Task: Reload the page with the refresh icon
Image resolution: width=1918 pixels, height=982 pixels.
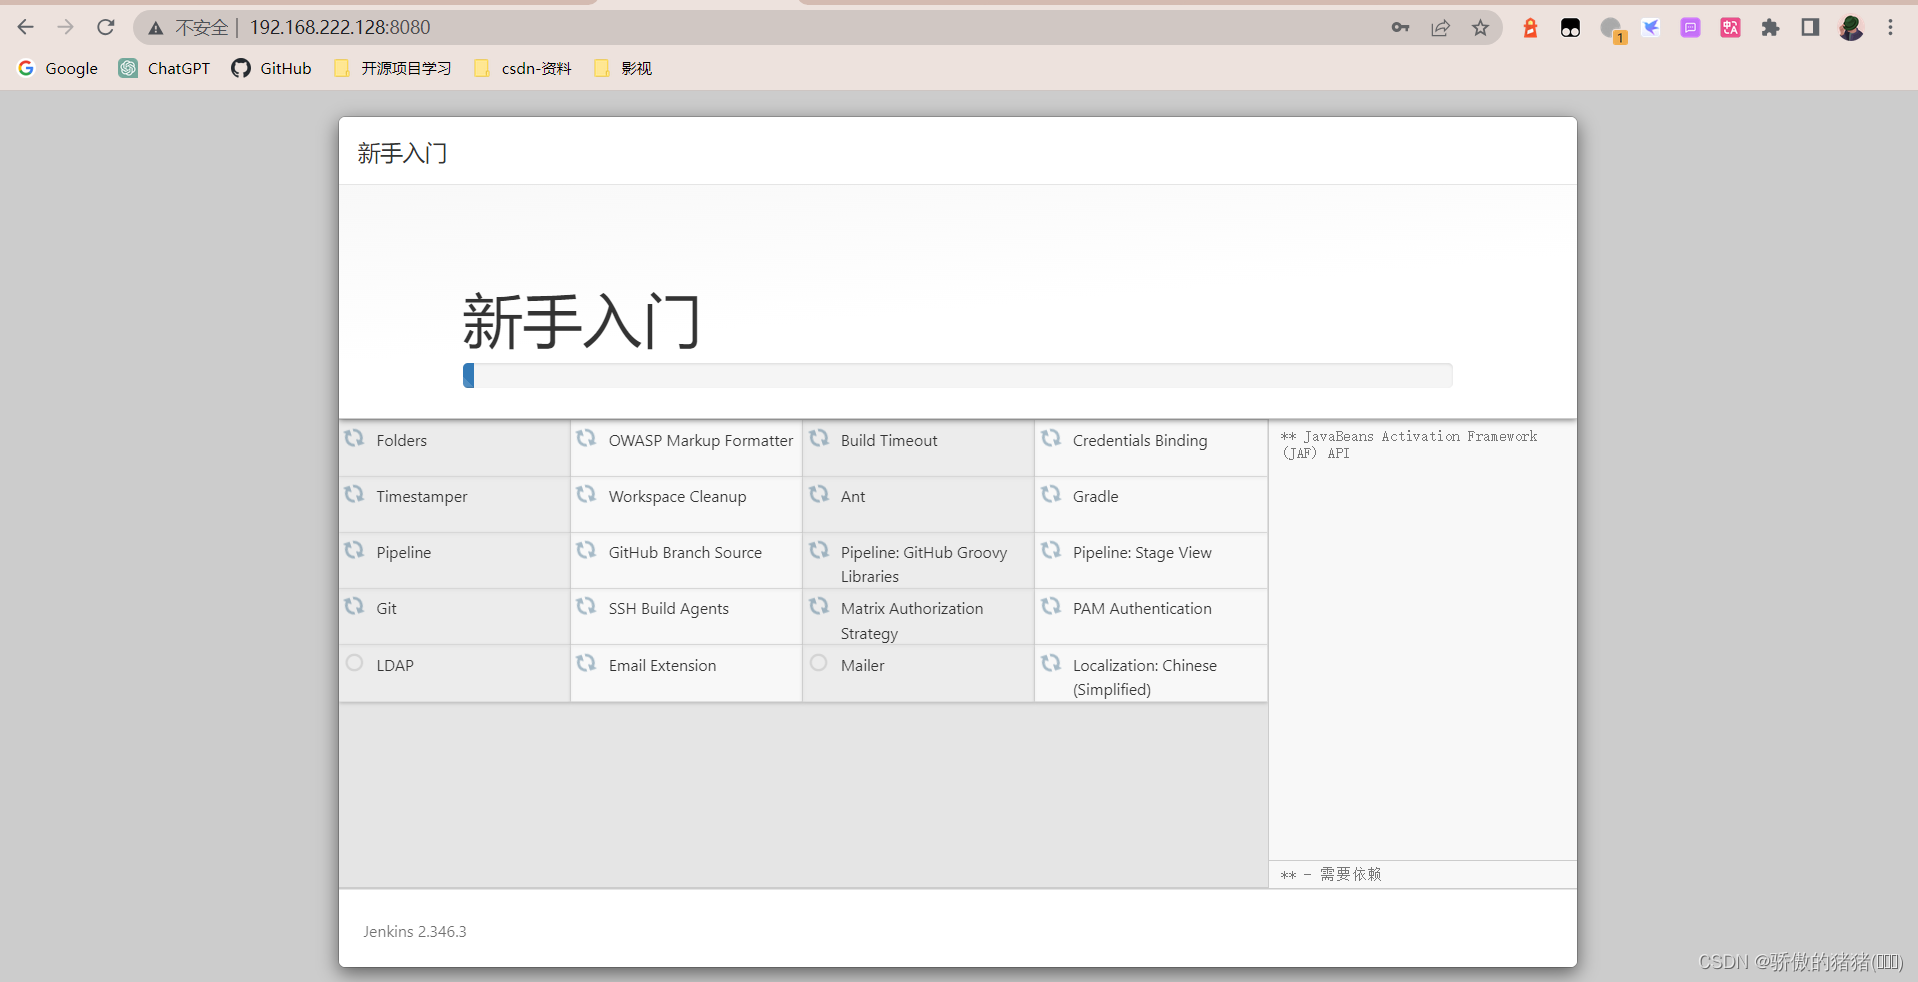Action: 106,28
